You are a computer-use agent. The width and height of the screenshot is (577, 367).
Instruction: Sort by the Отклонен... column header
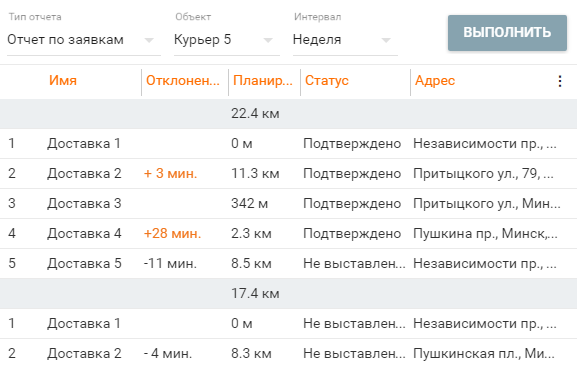pyautogui.click(x=183, y=81)
